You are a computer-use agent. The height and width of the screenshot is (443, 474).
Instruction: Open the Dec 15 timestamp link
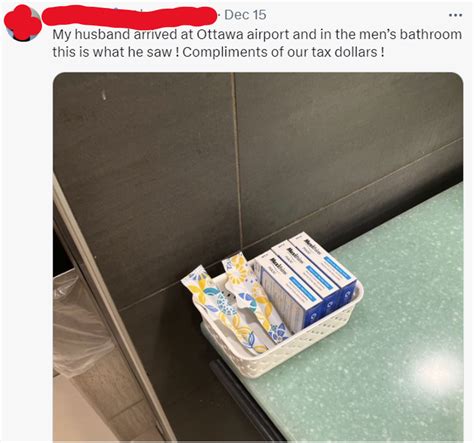tap(245, 15)
